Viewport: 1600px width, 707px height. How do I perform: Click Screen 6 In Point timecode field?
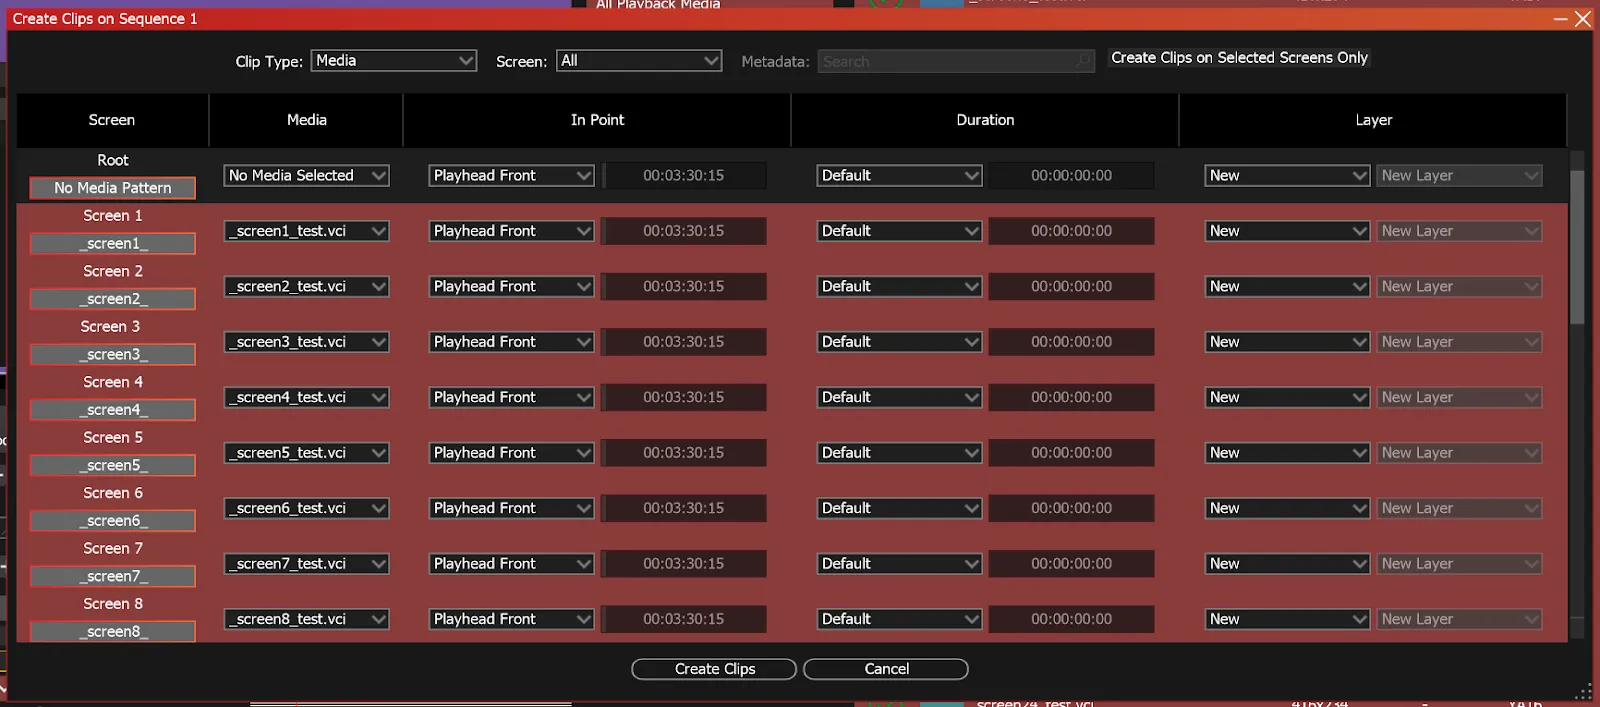pos(683,508)
